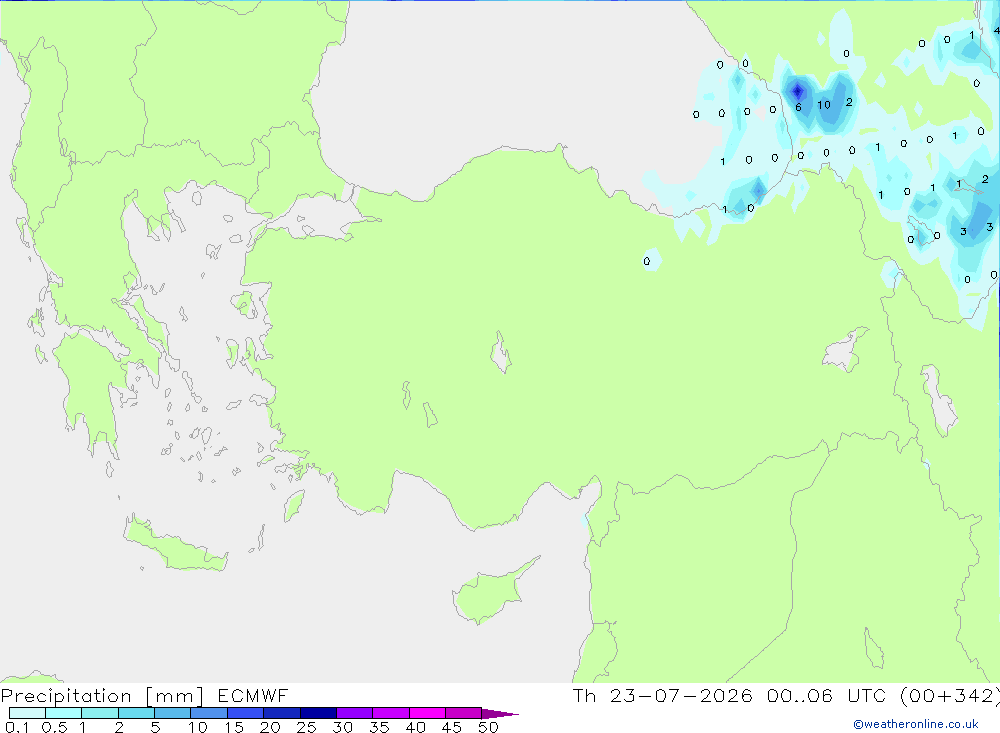Click the 45–50 mm legend color swatch
Screen dimensions: 1000x733
(x=464, y=713)
